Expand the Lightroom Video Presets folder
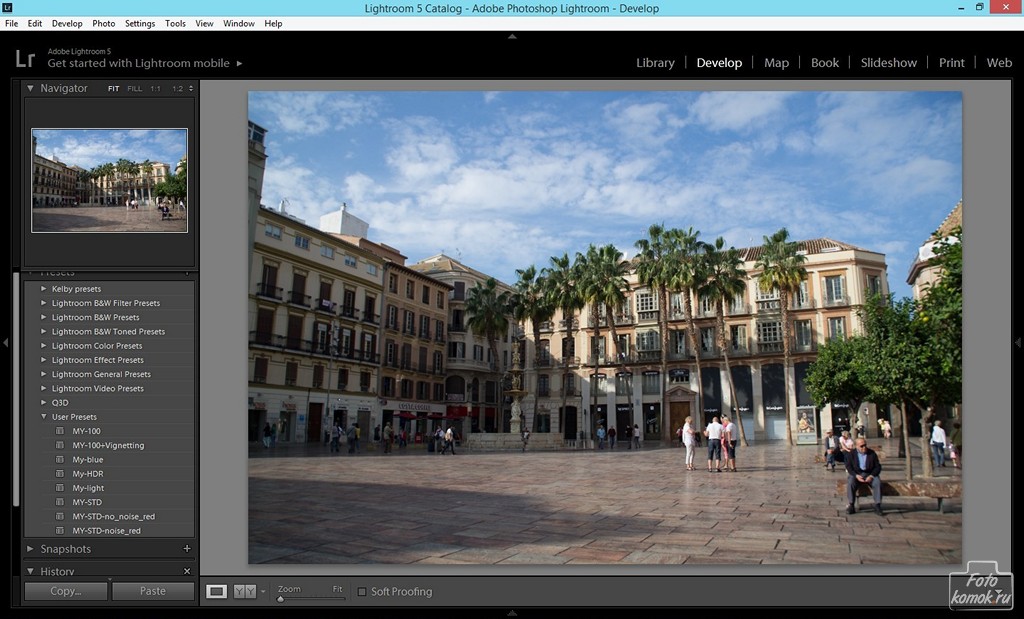Viewport: 1024px width, 619px height. pyautogui.click(x=44, y=388)
